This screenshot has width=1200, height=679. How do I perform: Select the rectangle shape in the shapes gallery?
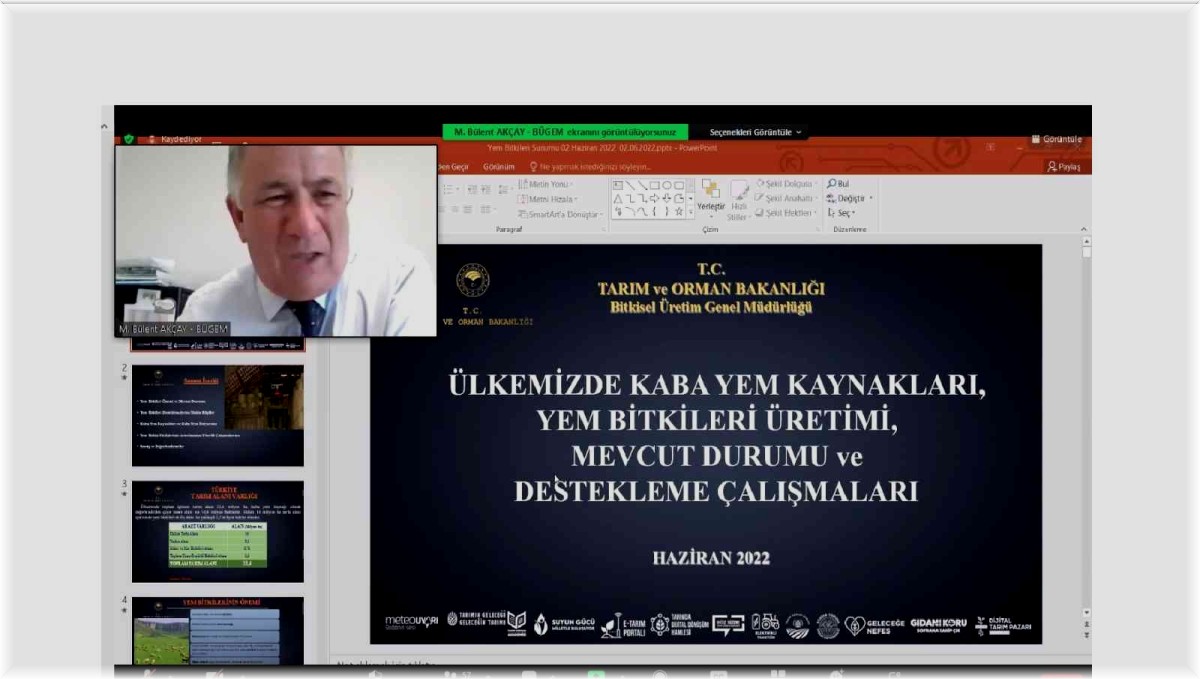(654, 184)
